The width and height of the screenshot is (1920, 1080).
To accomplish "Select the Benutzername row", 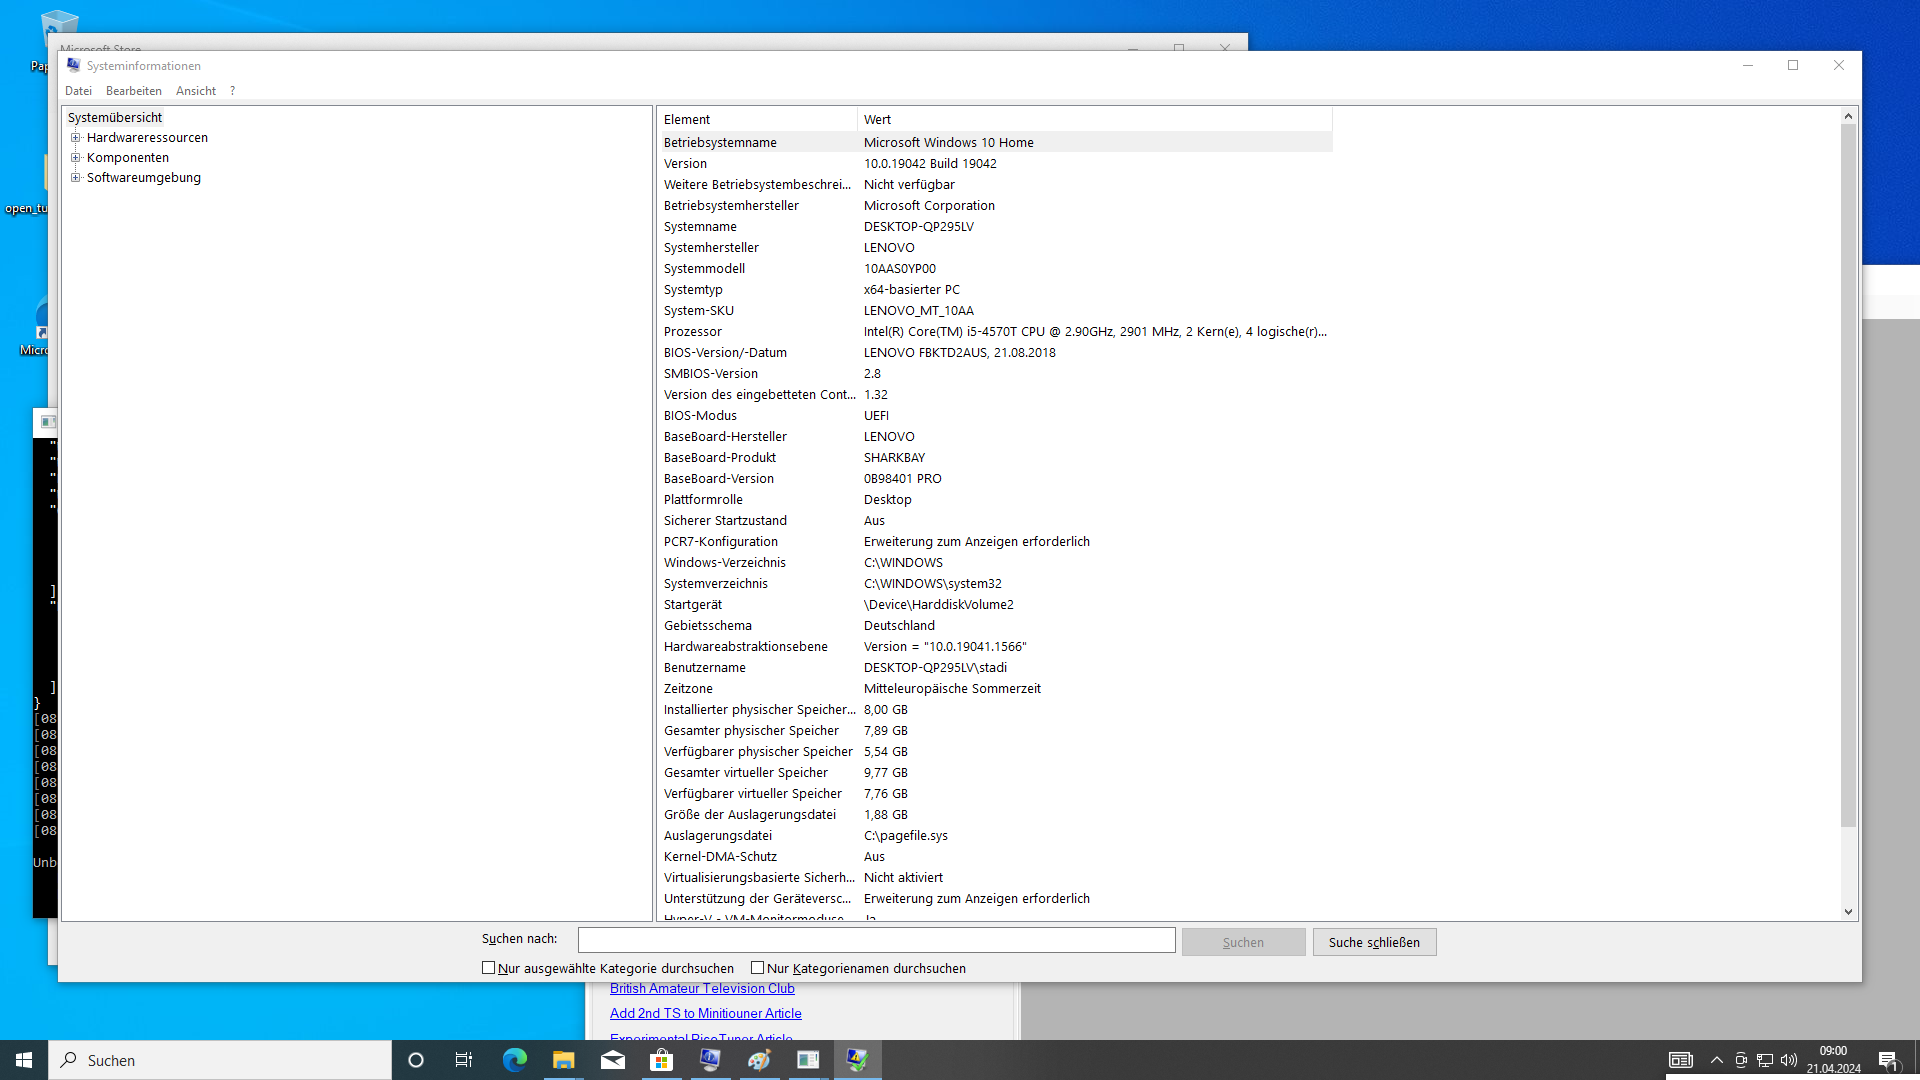I will click(995, 668).
